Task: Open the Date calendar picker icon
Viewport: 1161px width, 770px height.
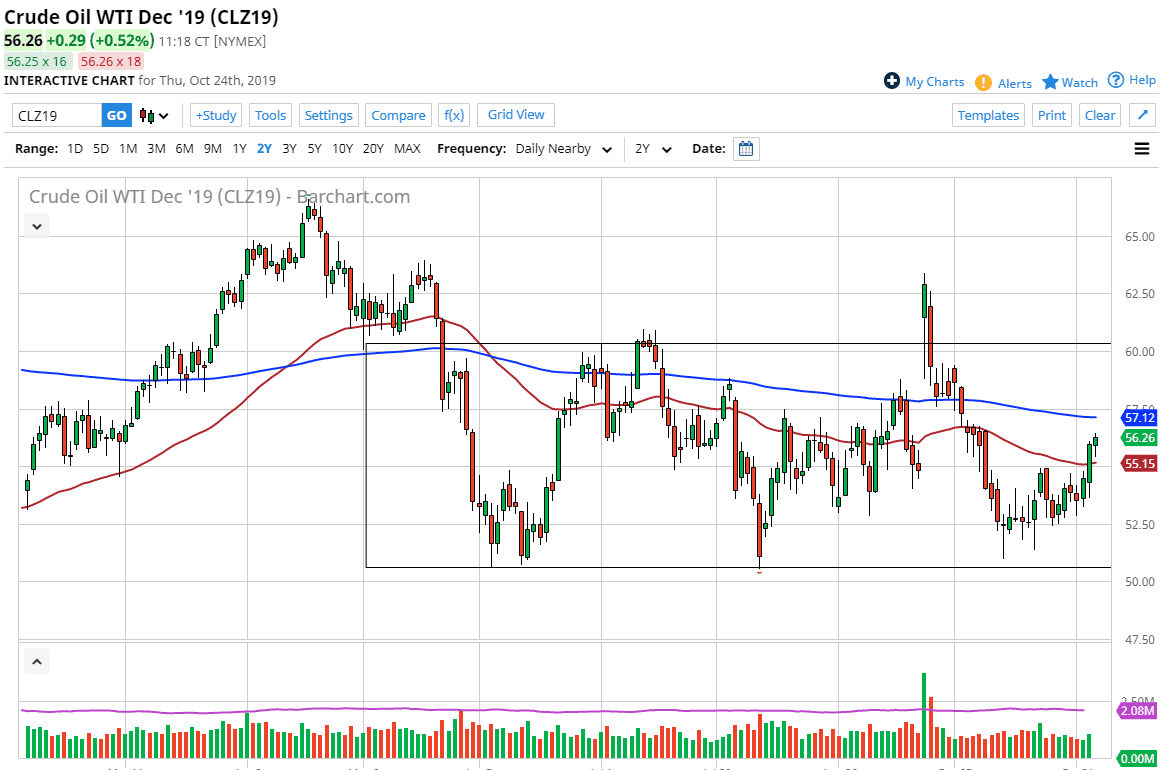Action: [746, 149]
